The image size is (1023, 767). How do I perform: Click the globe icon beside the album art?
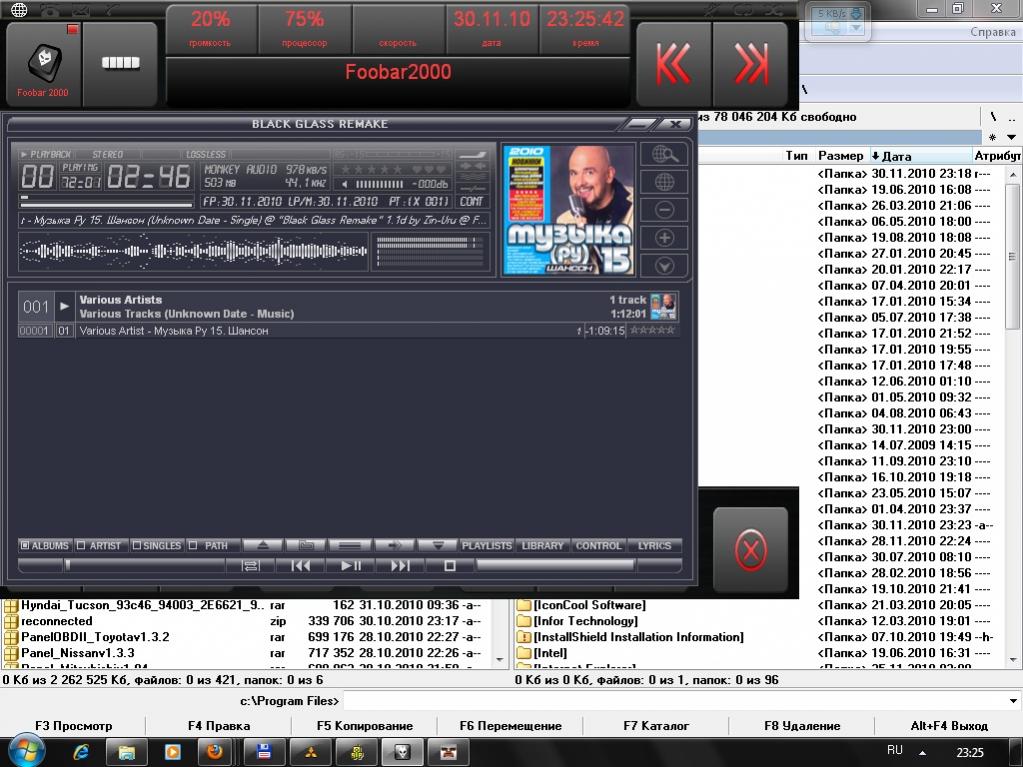665,182
